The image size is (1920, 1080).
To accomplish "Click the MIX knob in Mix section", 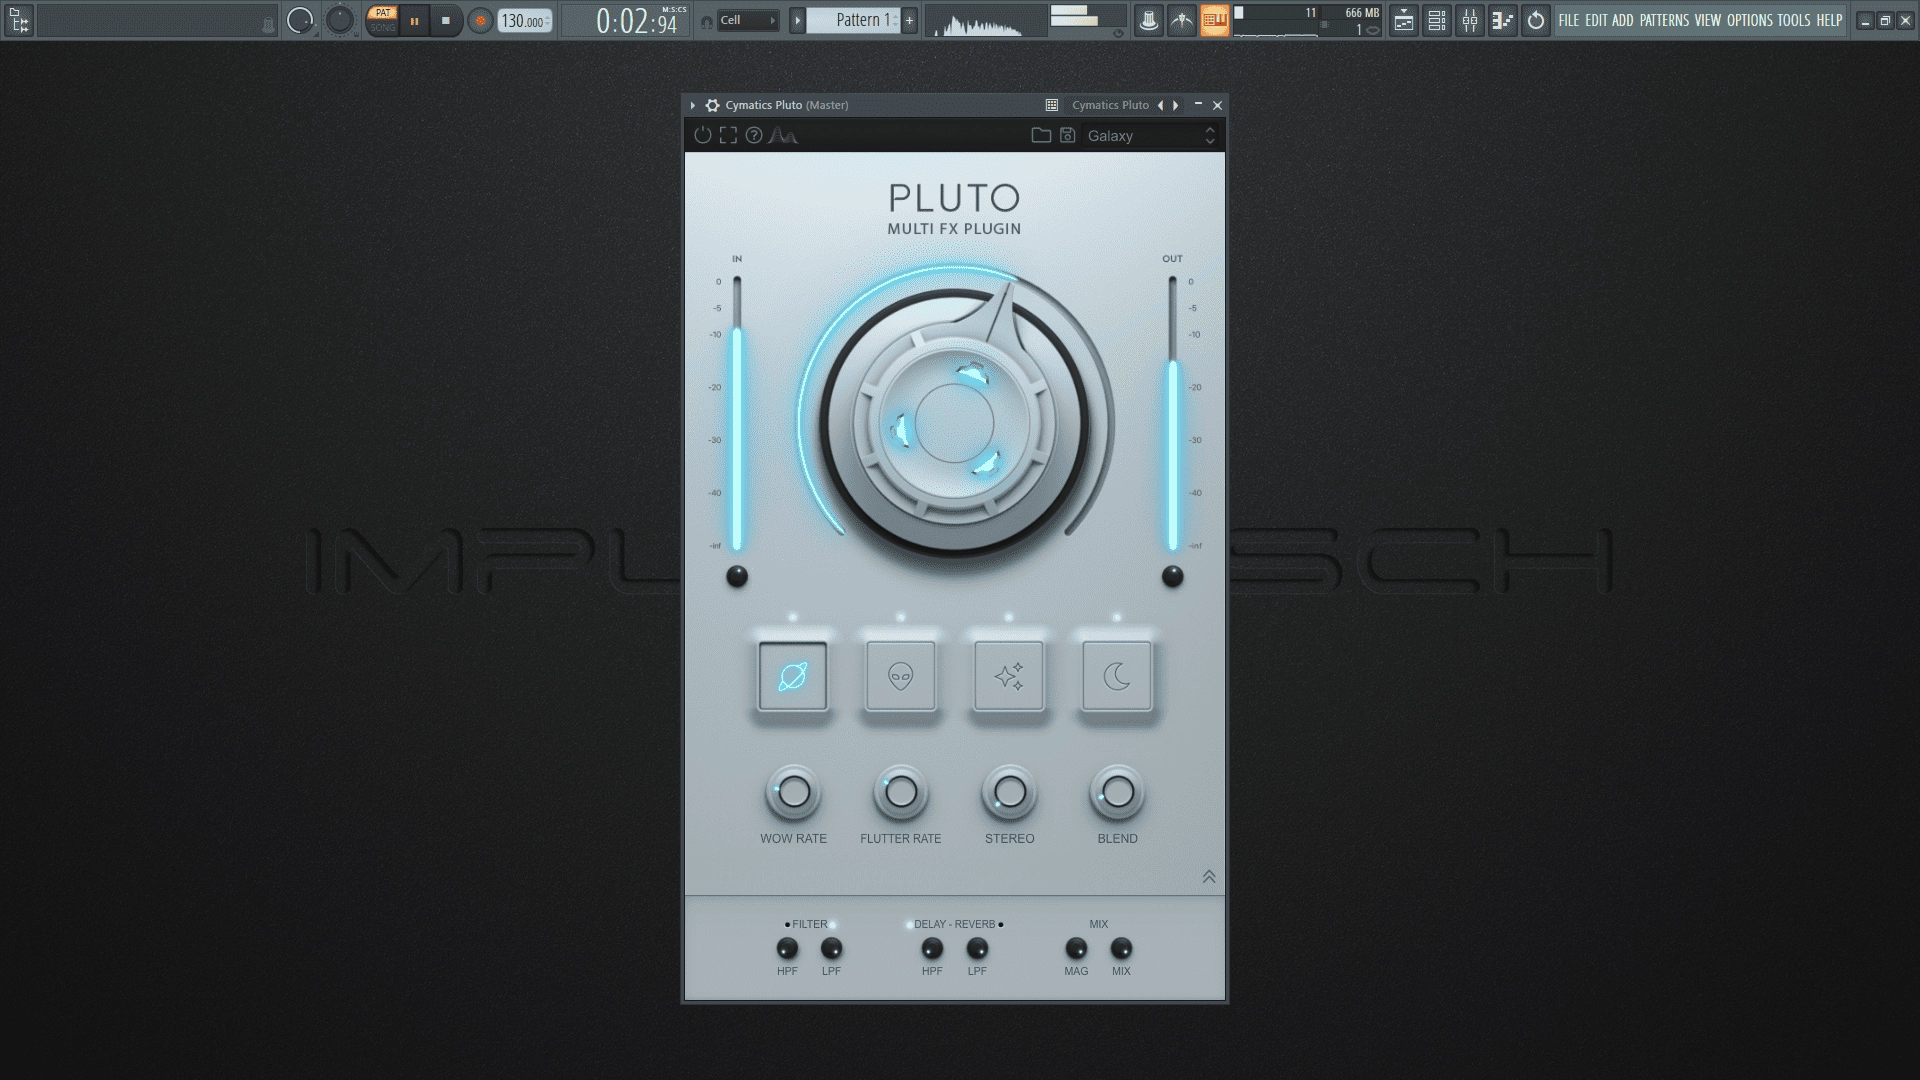I will pyautogui.click(x=1122, y=948).
